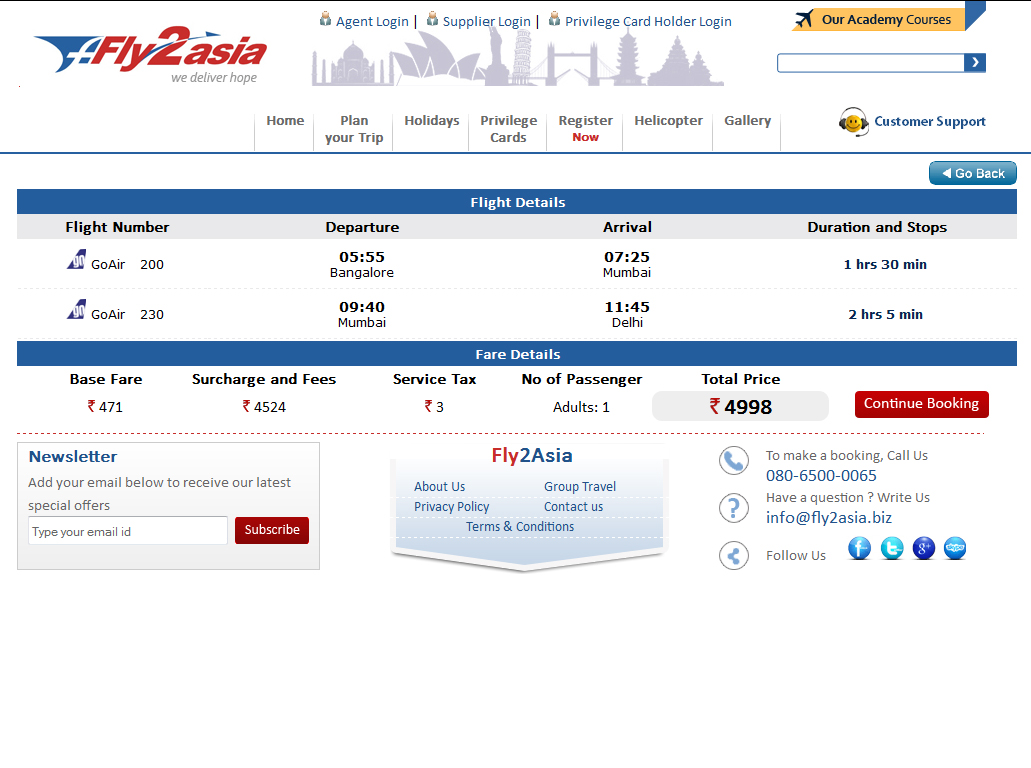This screenshot has width=1031, height=768.
Task: Click the duration 1 hrs 30 min
Action: [885, 264]
